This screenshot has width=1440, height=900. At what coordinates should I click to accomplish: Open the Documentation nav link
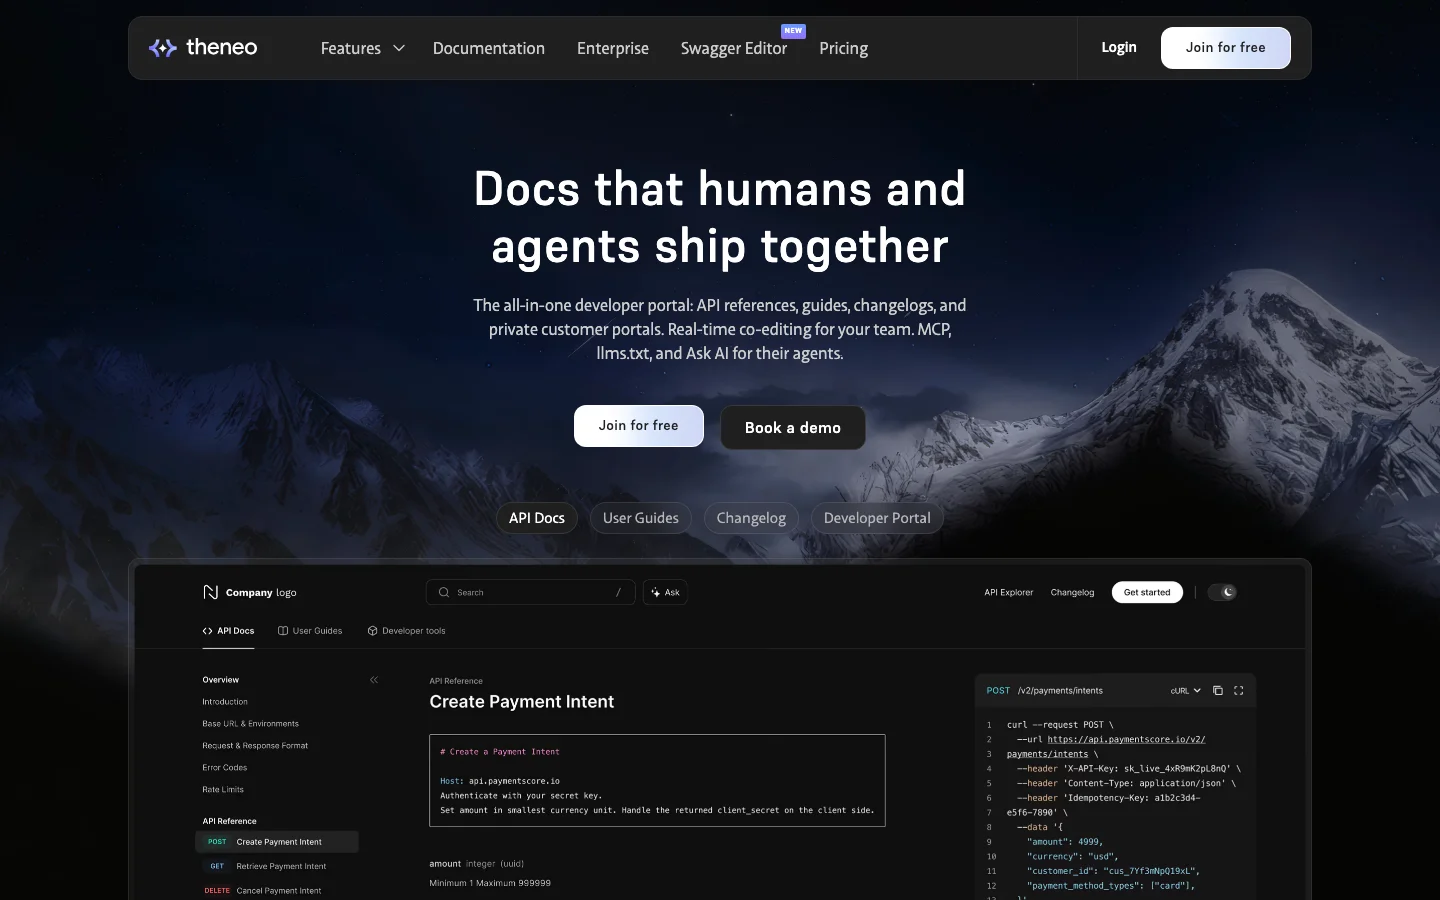point(489,48)
